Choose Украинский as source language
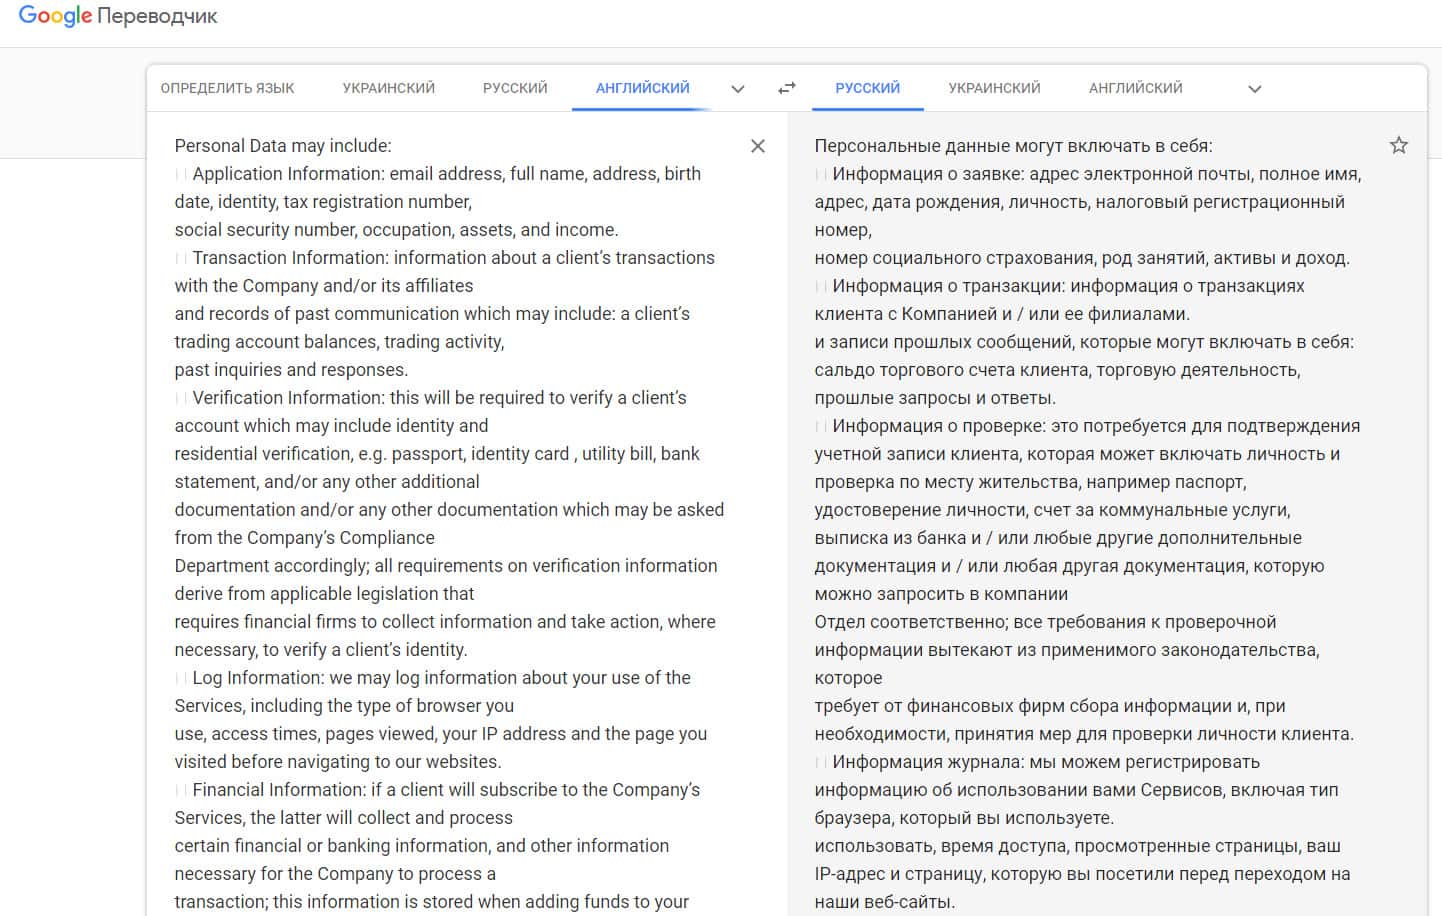 coord(388,88)
